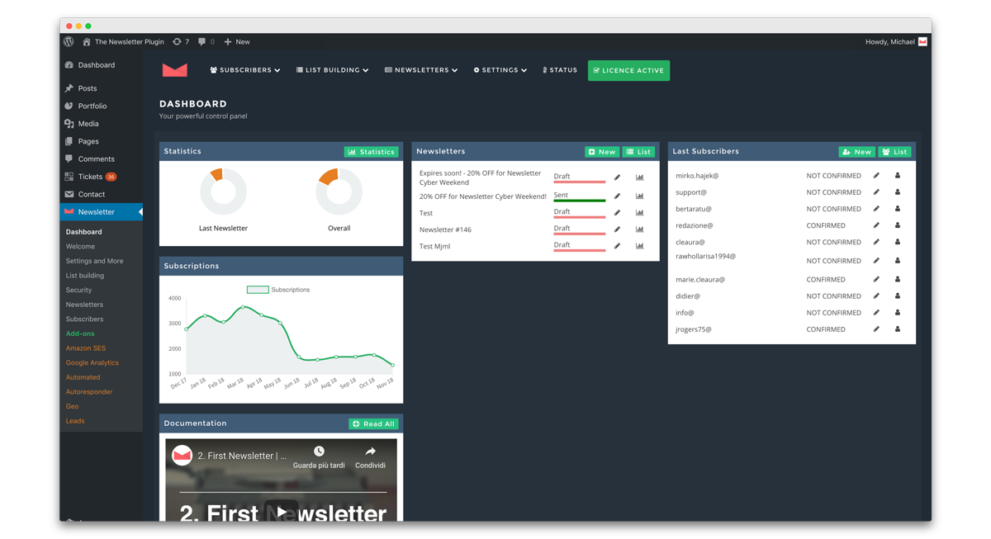Open profile icon for jrogers75@ subscriber

tap(897, 329)
